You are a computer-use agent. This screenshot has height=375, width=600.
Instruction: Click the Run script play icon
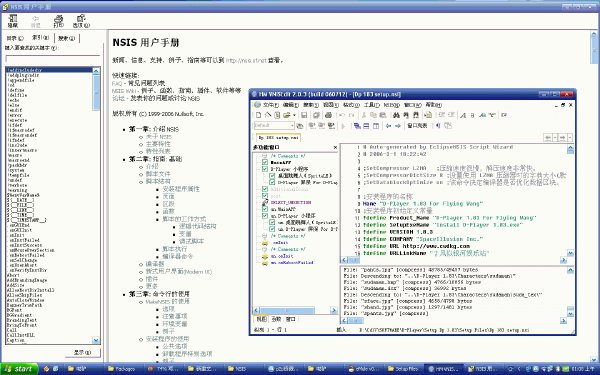(x=343, y=126)
